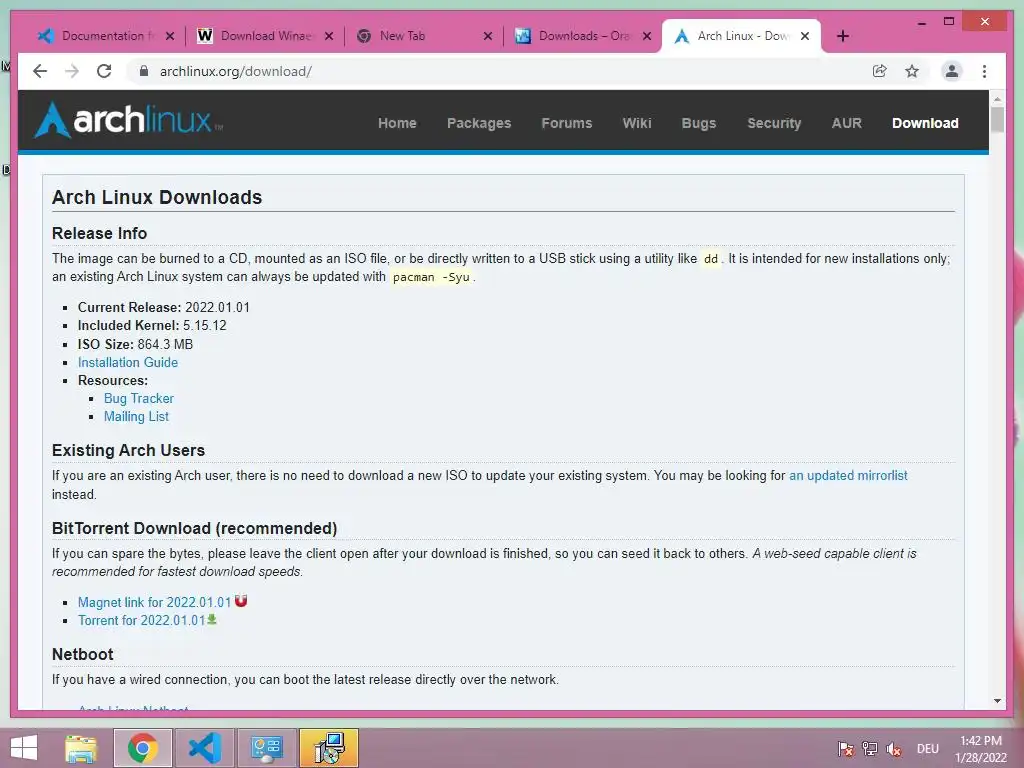Close the Download Winaero tab

(x=329, y=36)
